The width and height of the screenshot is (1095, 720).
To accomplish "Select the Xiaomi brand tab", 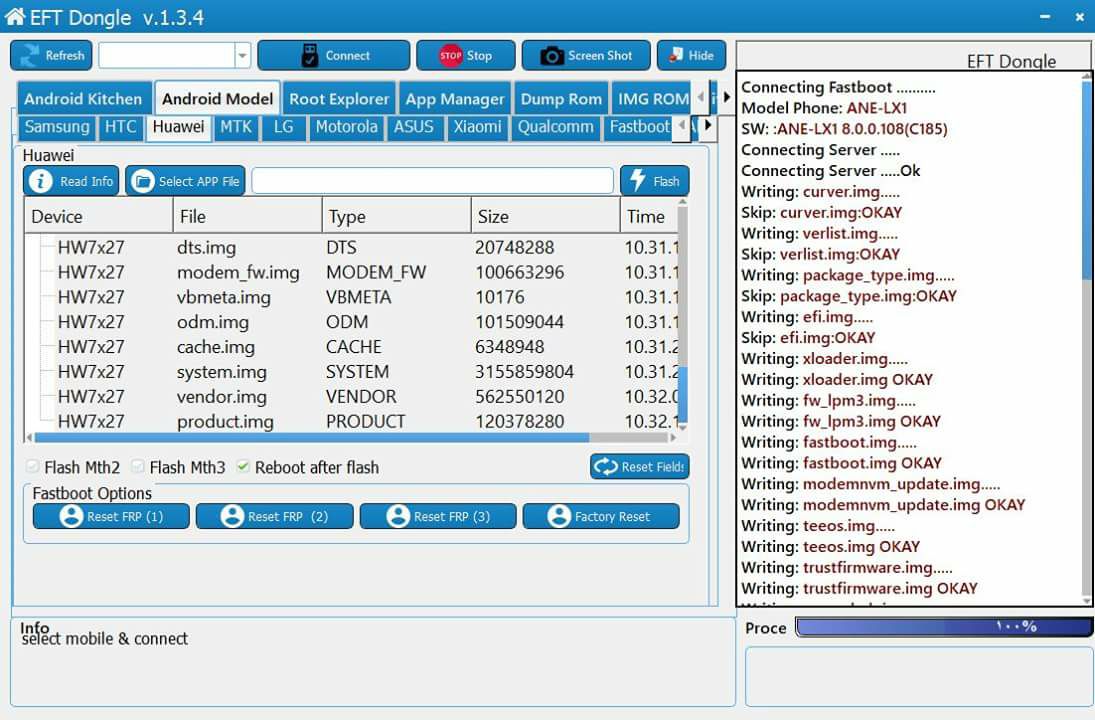I will (x=477, y=127).
